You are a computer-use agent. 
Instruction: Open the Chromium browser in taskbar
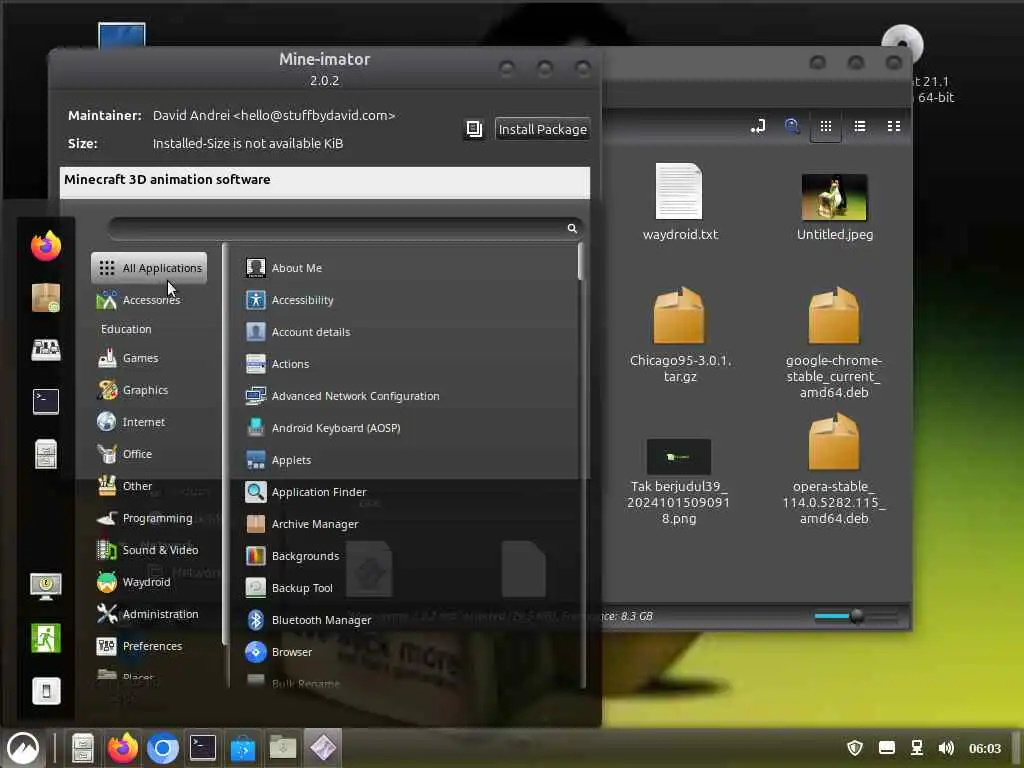coord(163,748)
